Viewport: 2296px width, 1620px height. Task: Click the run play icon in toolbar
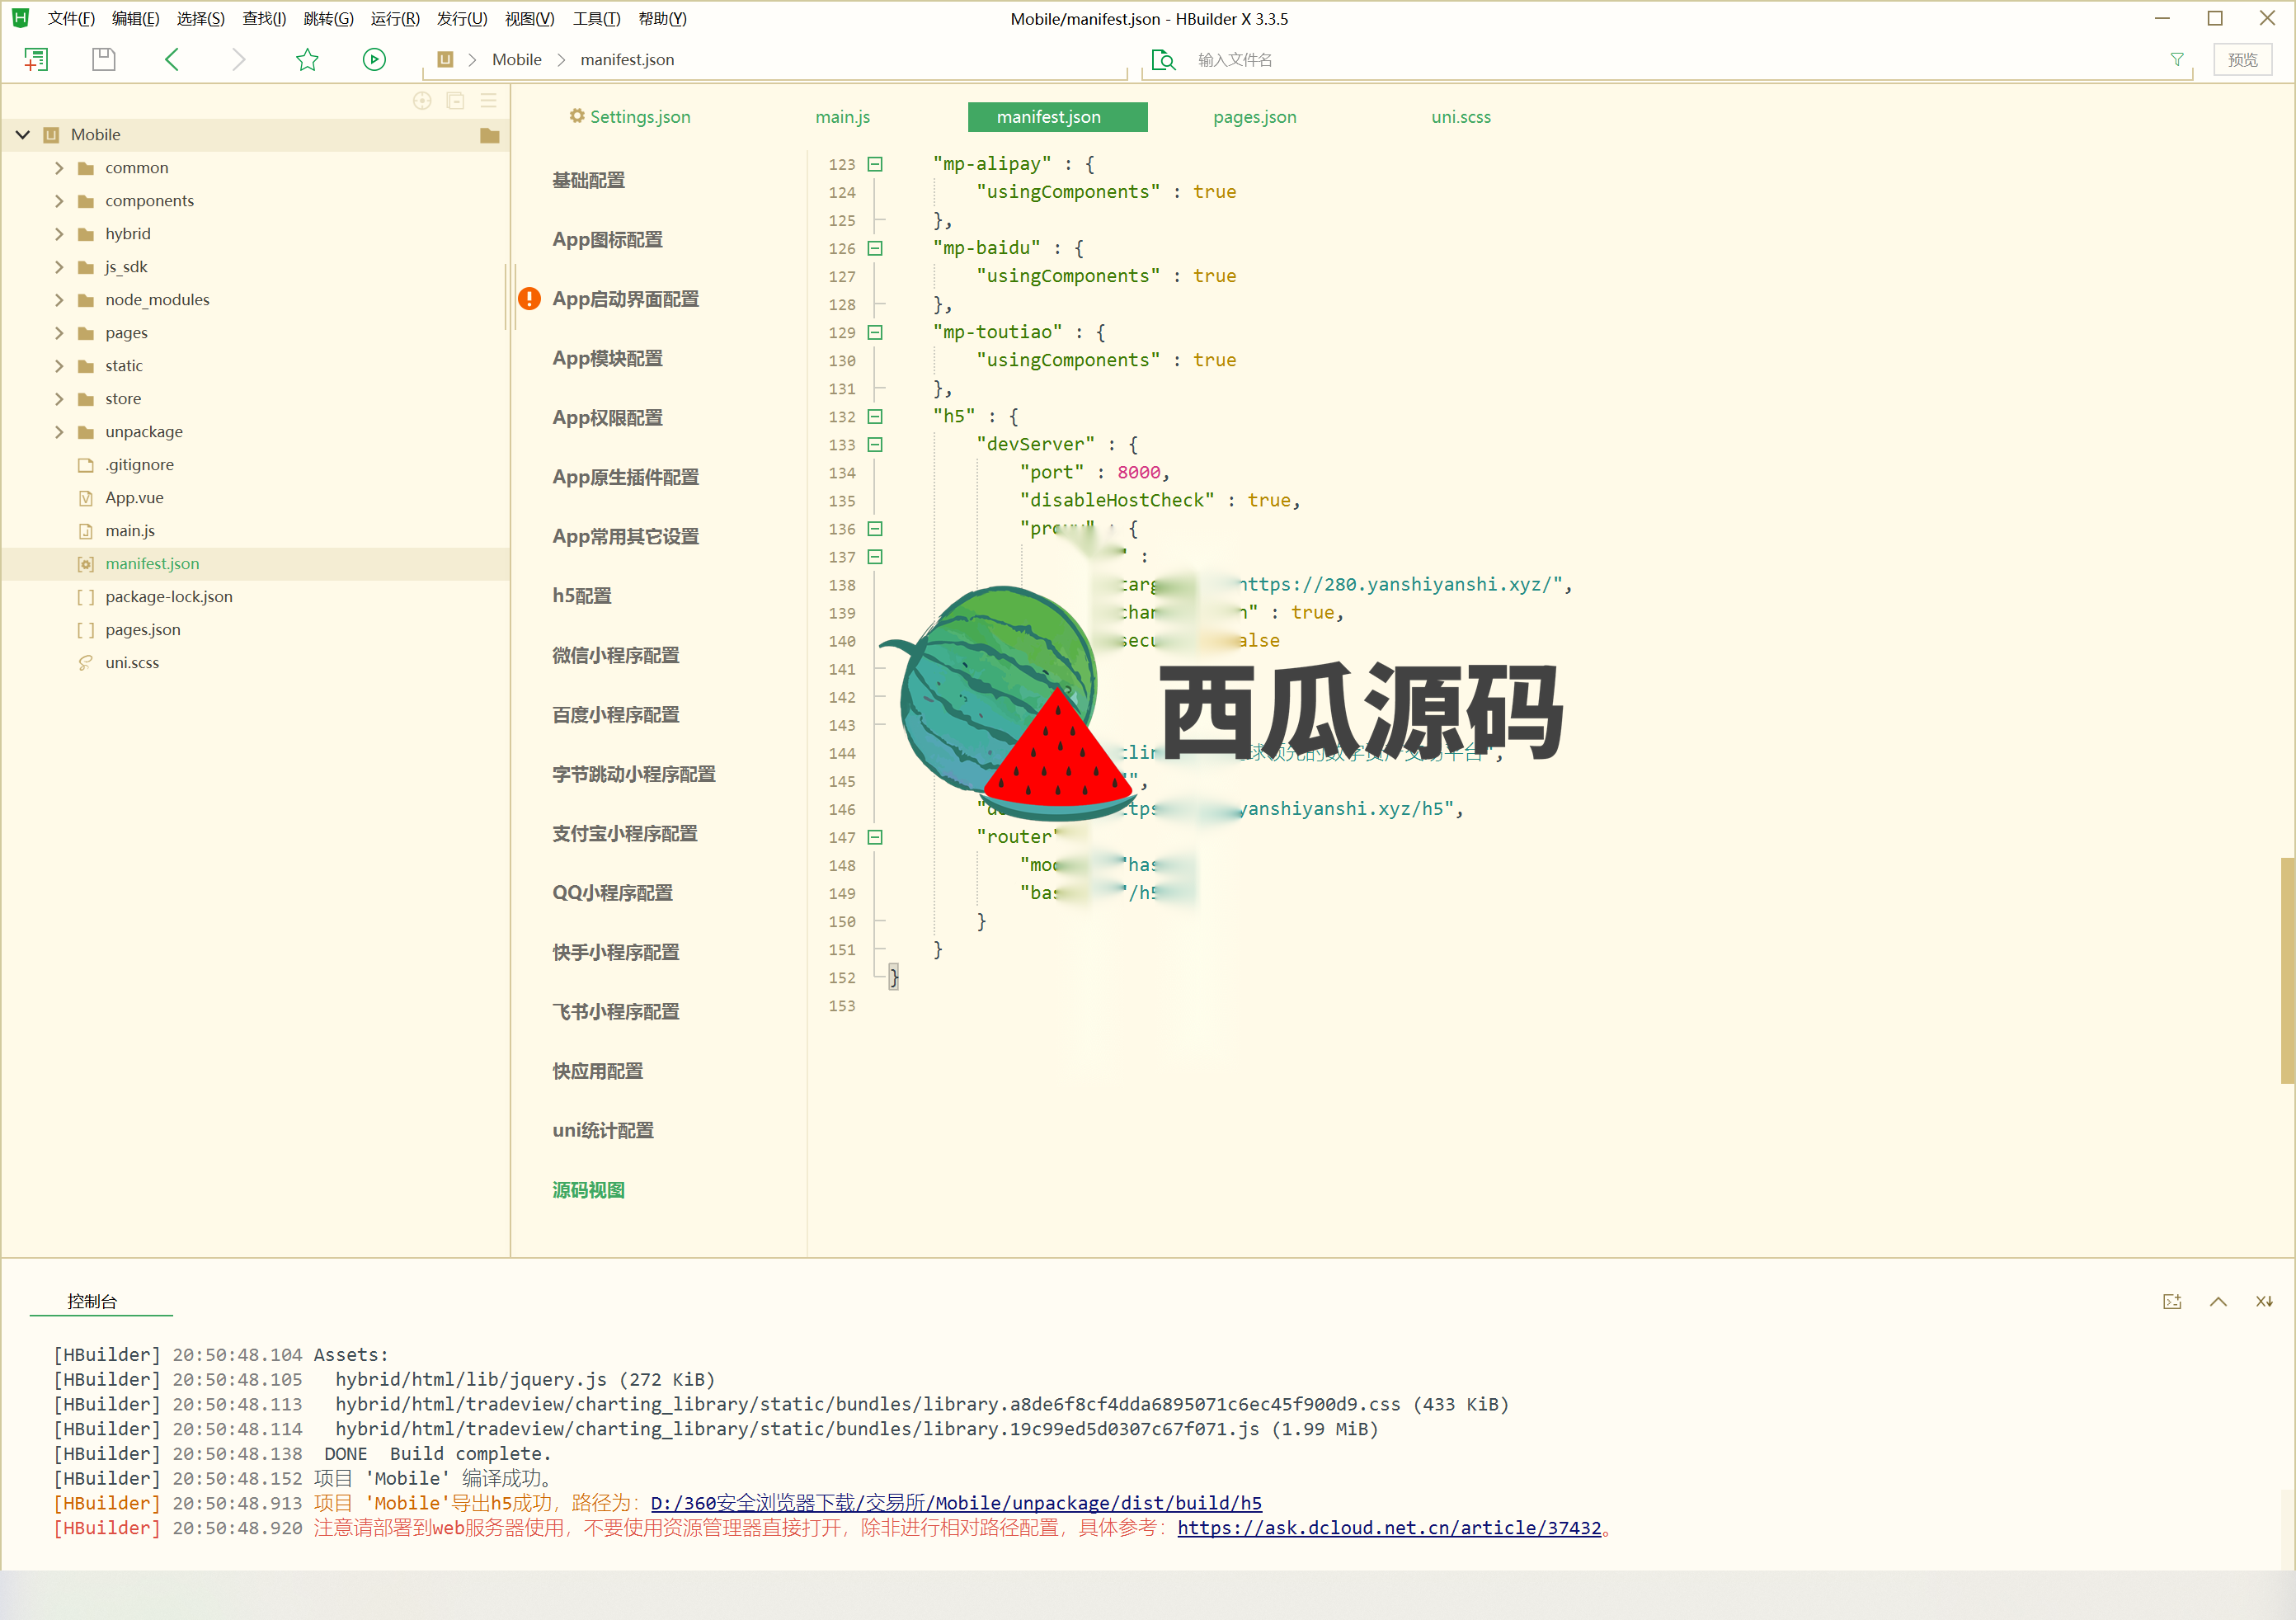pyautogui.click(x=374, y=60)
